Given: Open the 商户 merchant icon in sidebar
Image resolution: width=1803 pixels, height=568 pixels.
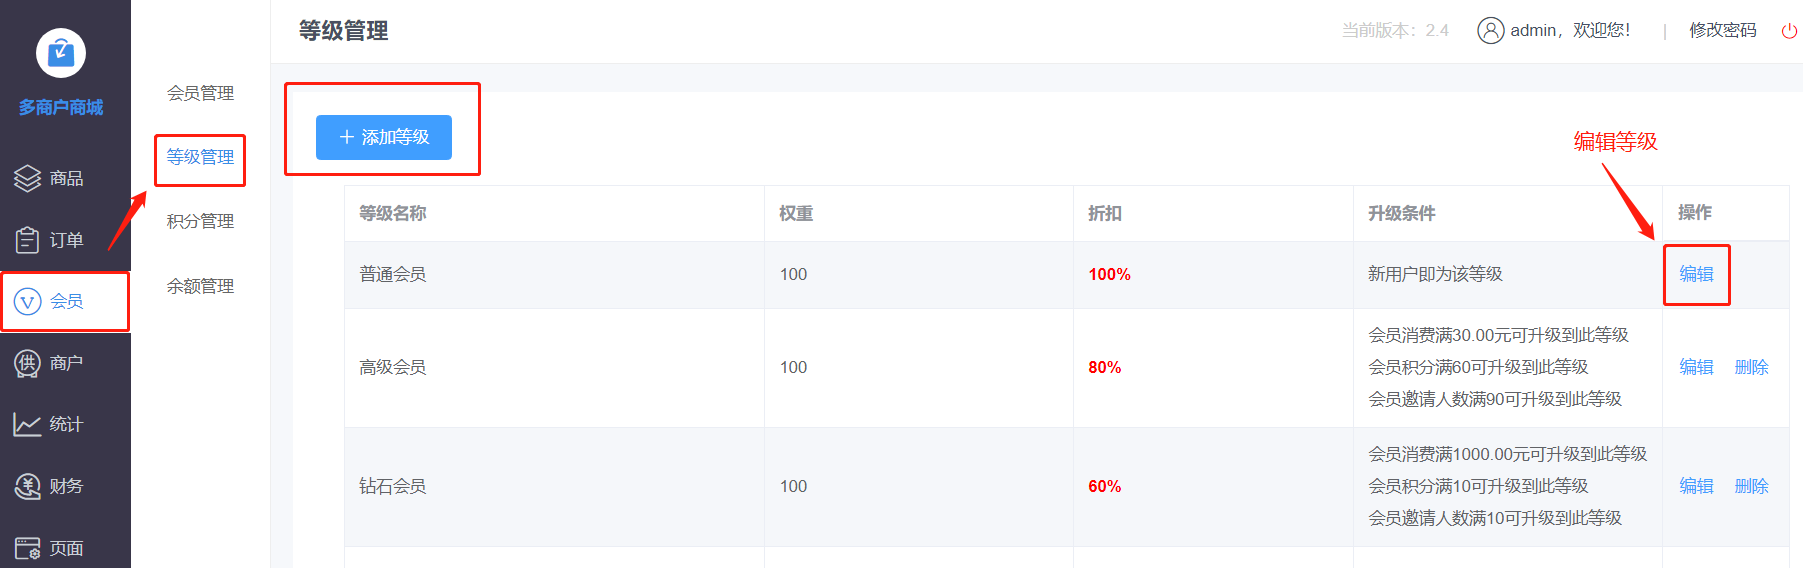Looking at the screenshot, I should [28, 363].
